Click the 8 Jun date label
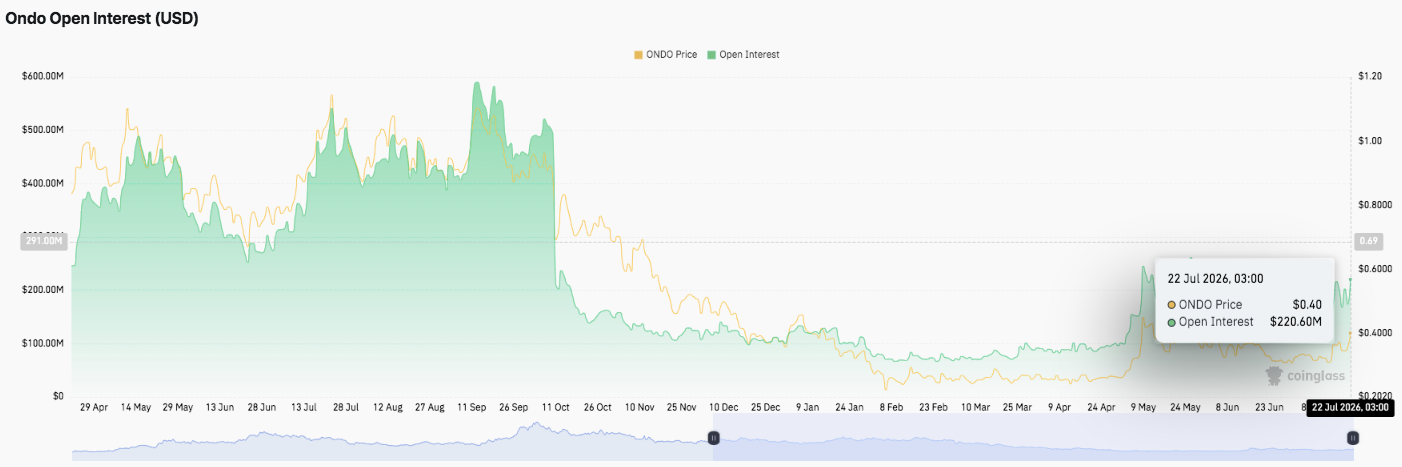The height and width of the screenshot is (467, 1402). point(1226,408)
